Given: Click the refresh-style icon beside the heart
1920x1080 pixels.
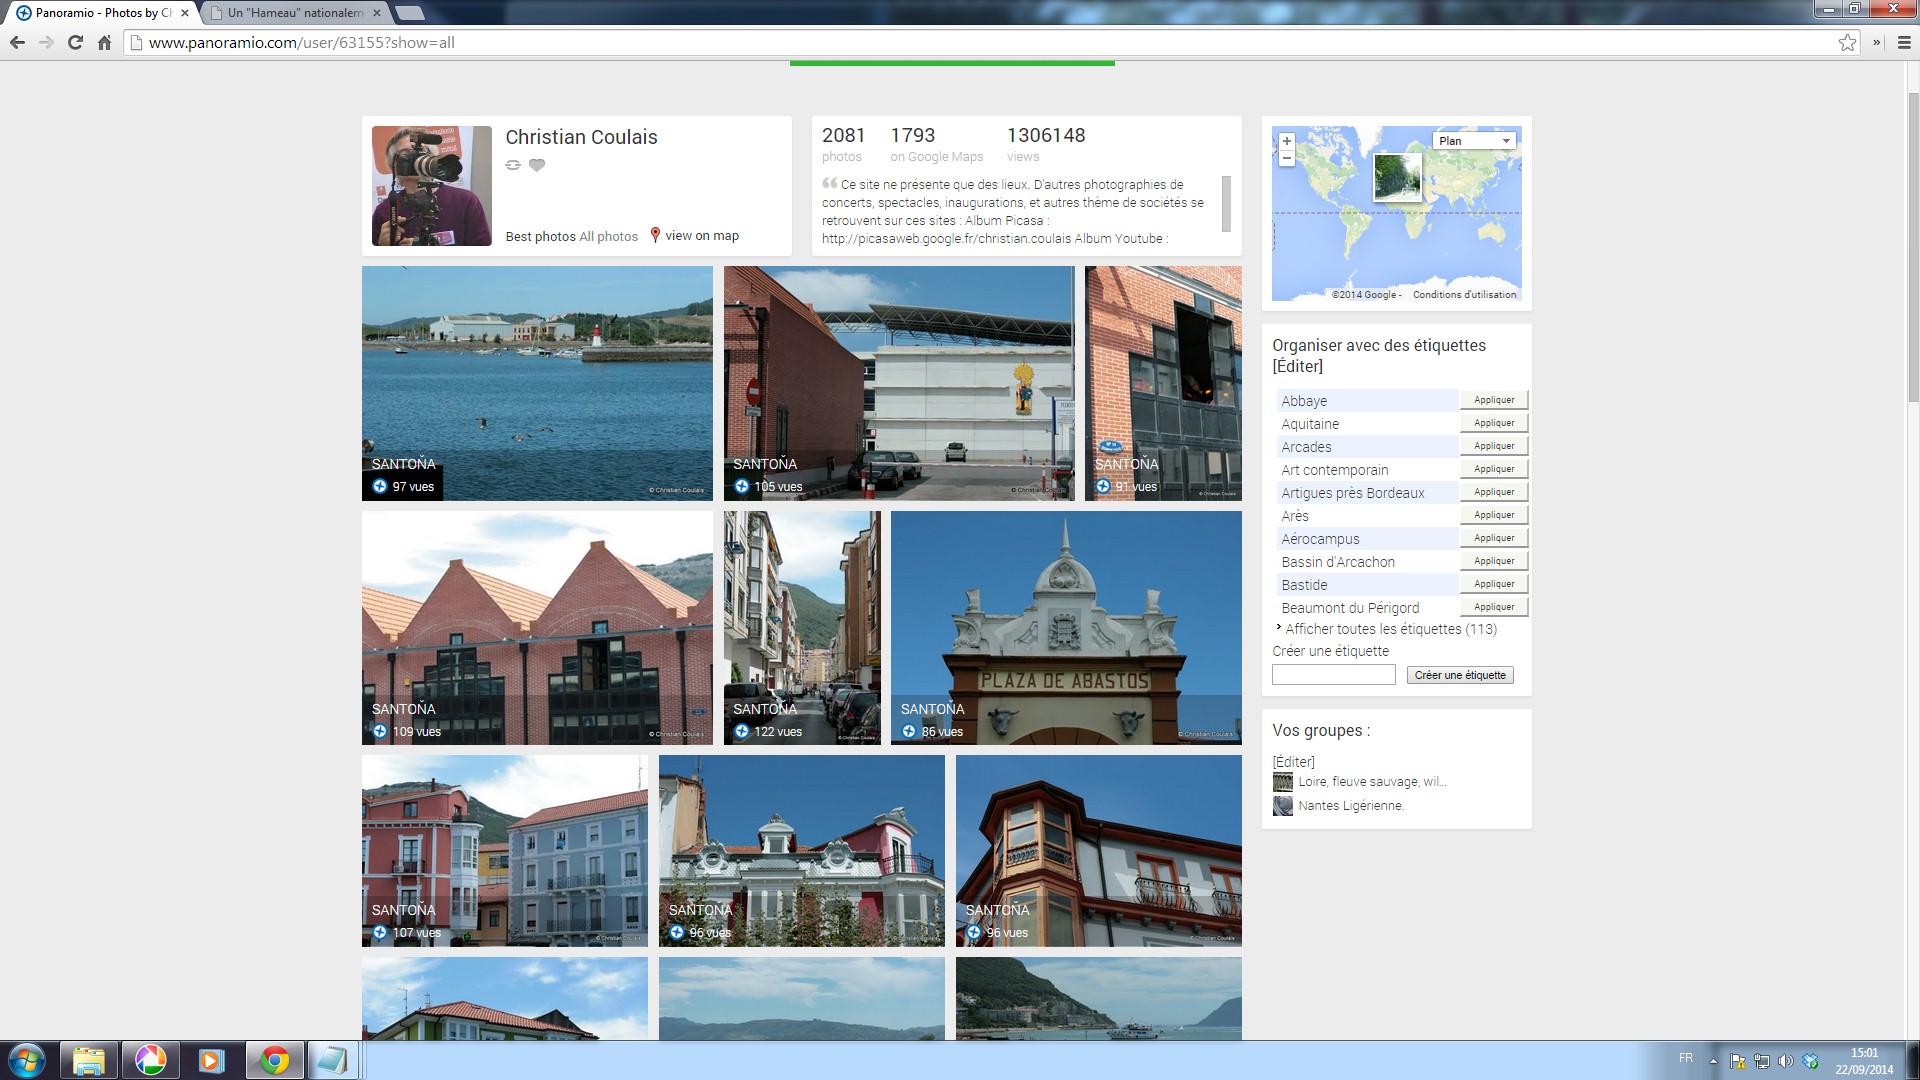Looking at the screenshot, I should [513, 165].
